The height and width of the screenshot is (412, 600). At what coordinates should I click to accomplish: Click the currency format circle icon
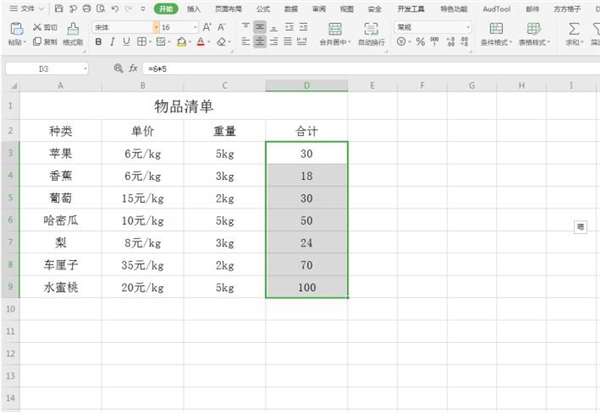[401, 42]
